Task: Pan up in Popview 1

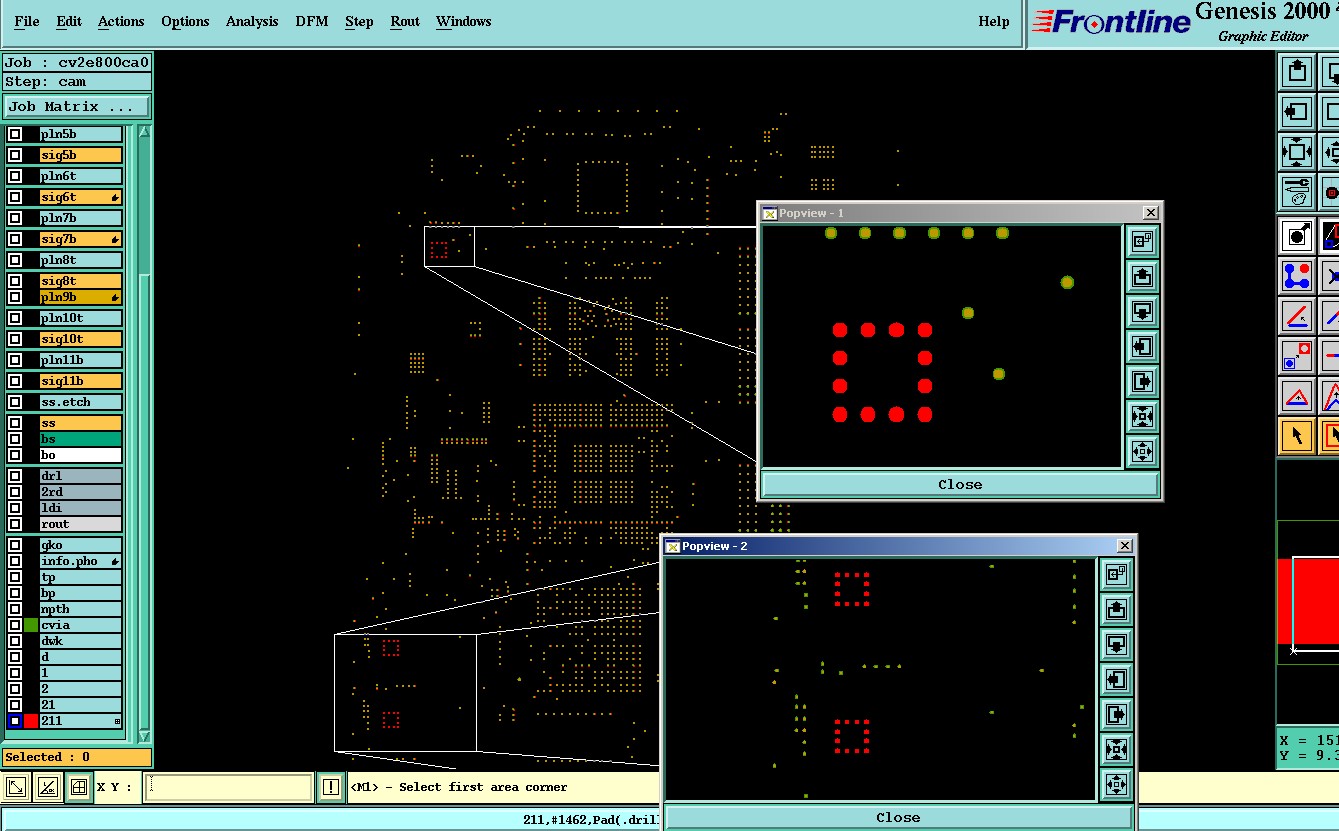Action: 1142,276
